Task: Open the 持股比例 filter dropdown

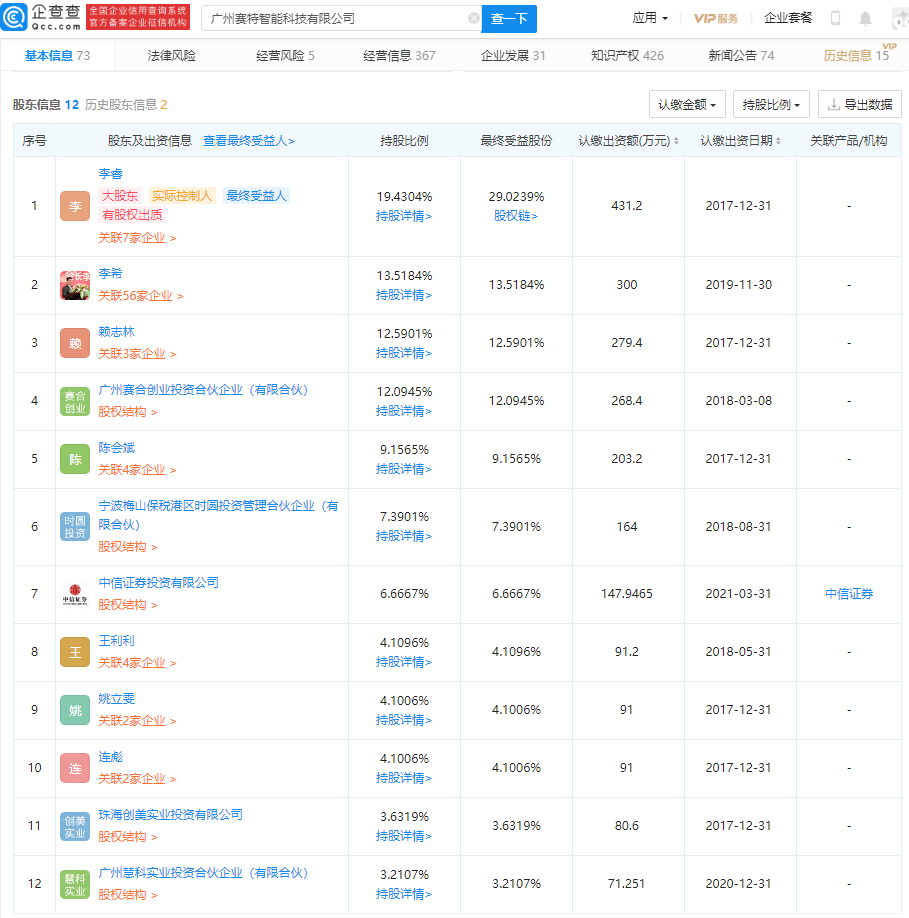Action: coord(771,104)
